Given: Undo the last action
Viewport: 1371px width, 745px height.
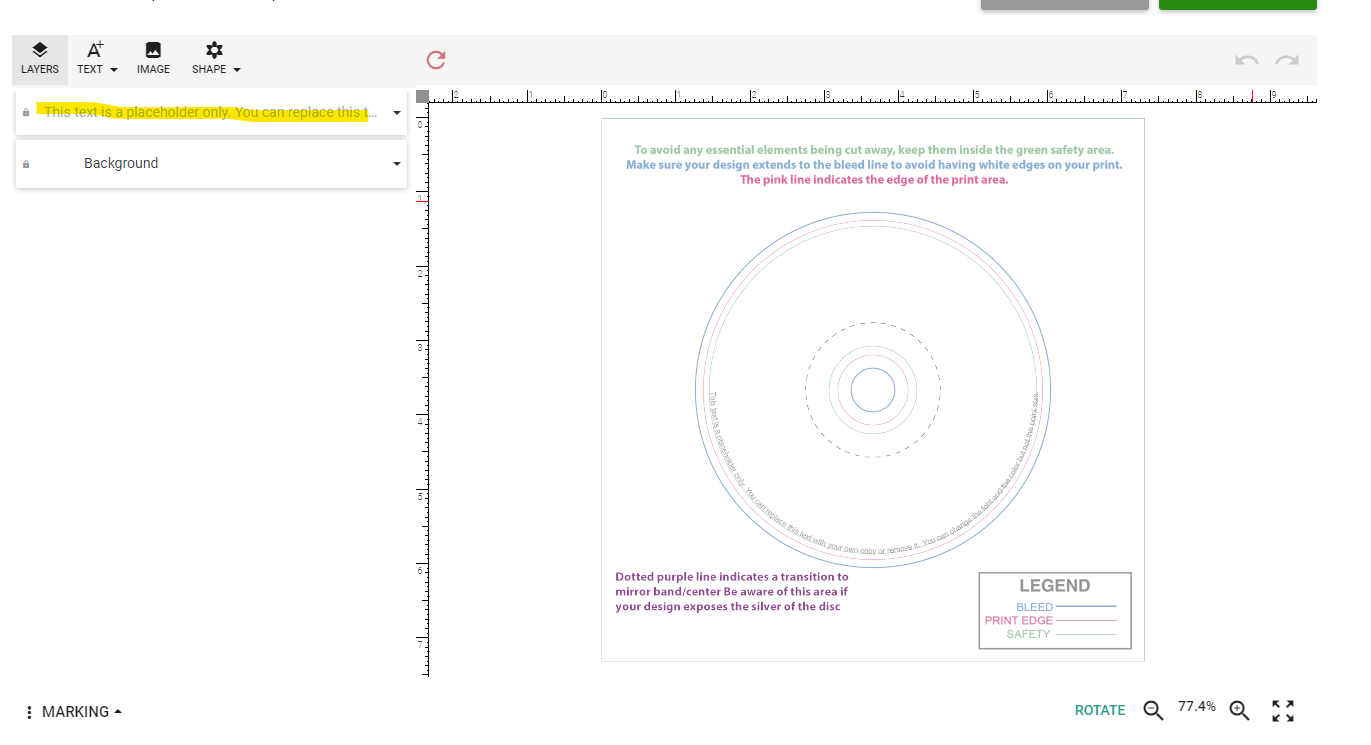Looking at the screenshot, I should pyautogui.click(x=1246, y=60).
